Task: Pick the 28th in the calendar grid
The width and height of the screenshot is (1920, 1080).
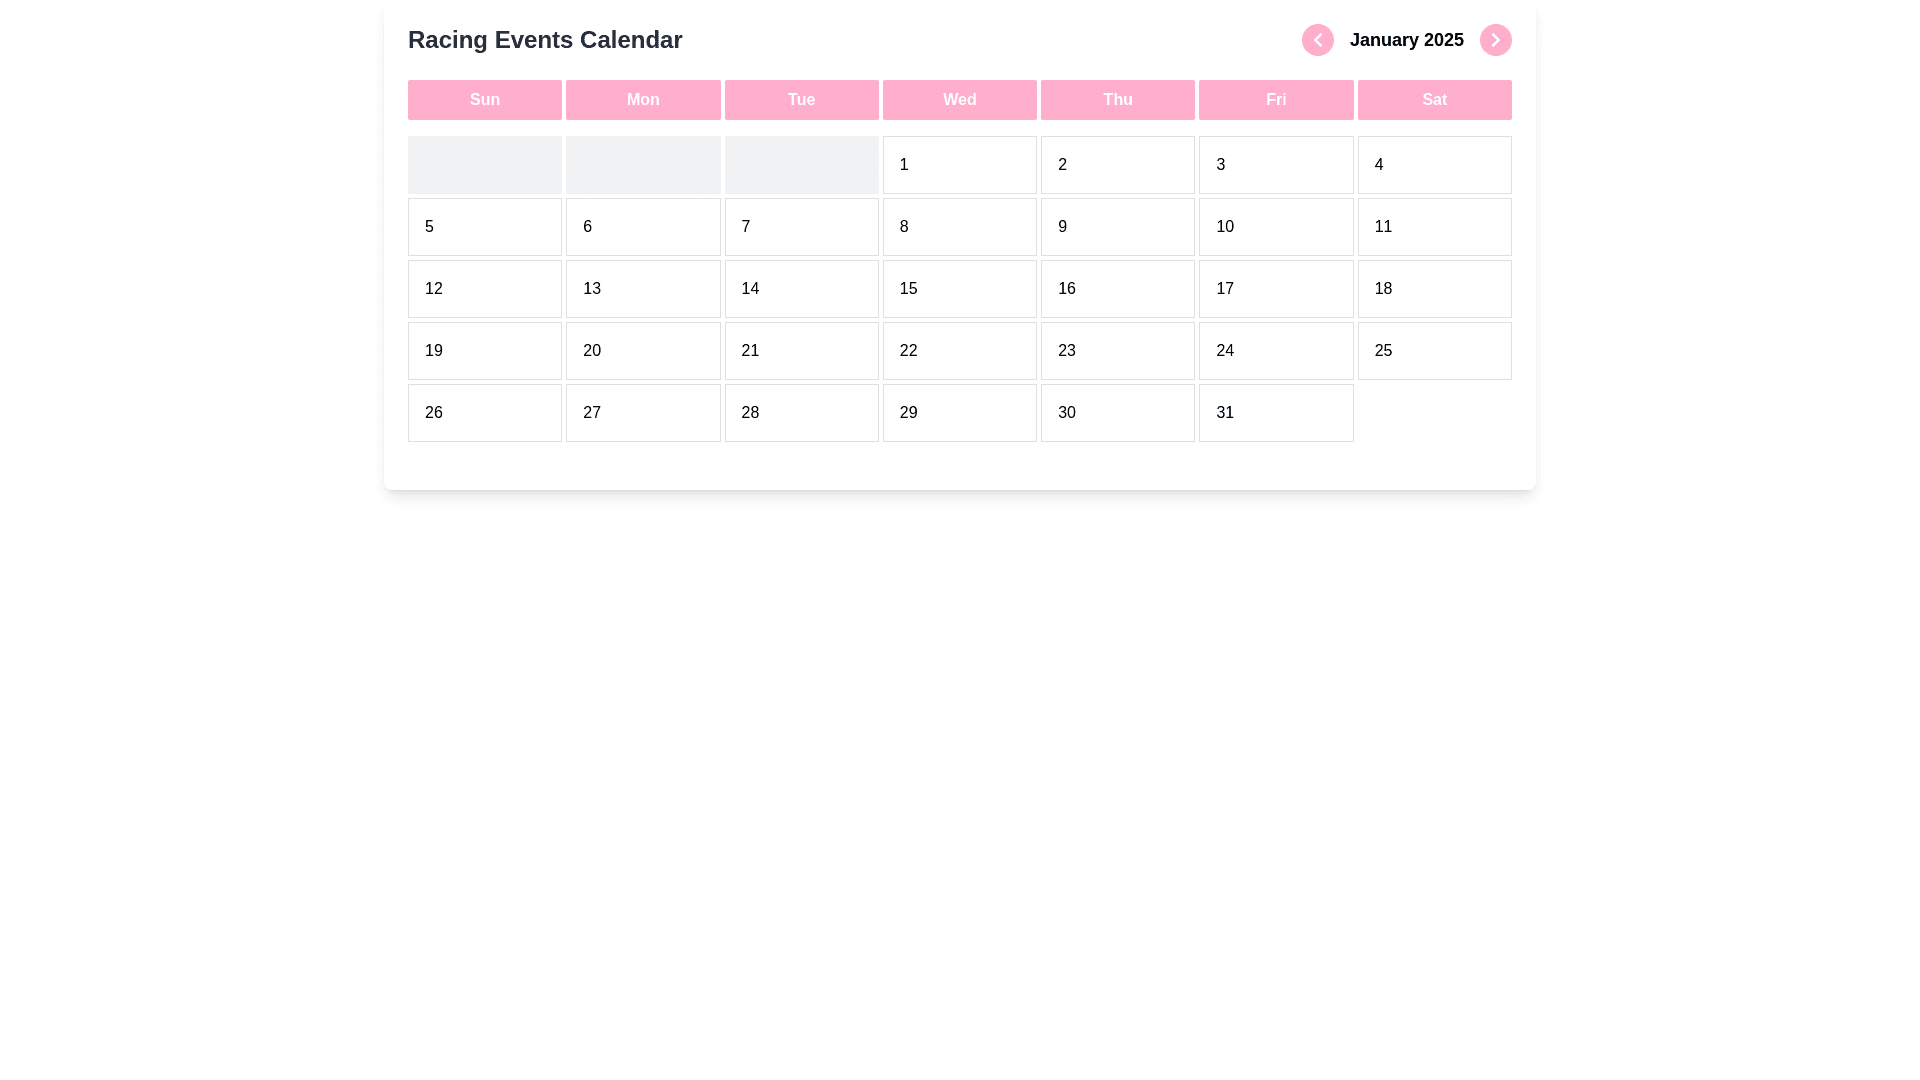Action: 801,413
